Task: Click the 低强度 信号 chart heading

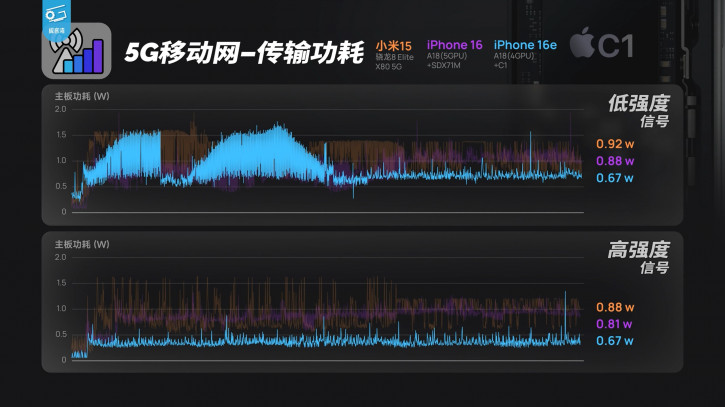Action: pyautogui.click(x=639, y=111)
